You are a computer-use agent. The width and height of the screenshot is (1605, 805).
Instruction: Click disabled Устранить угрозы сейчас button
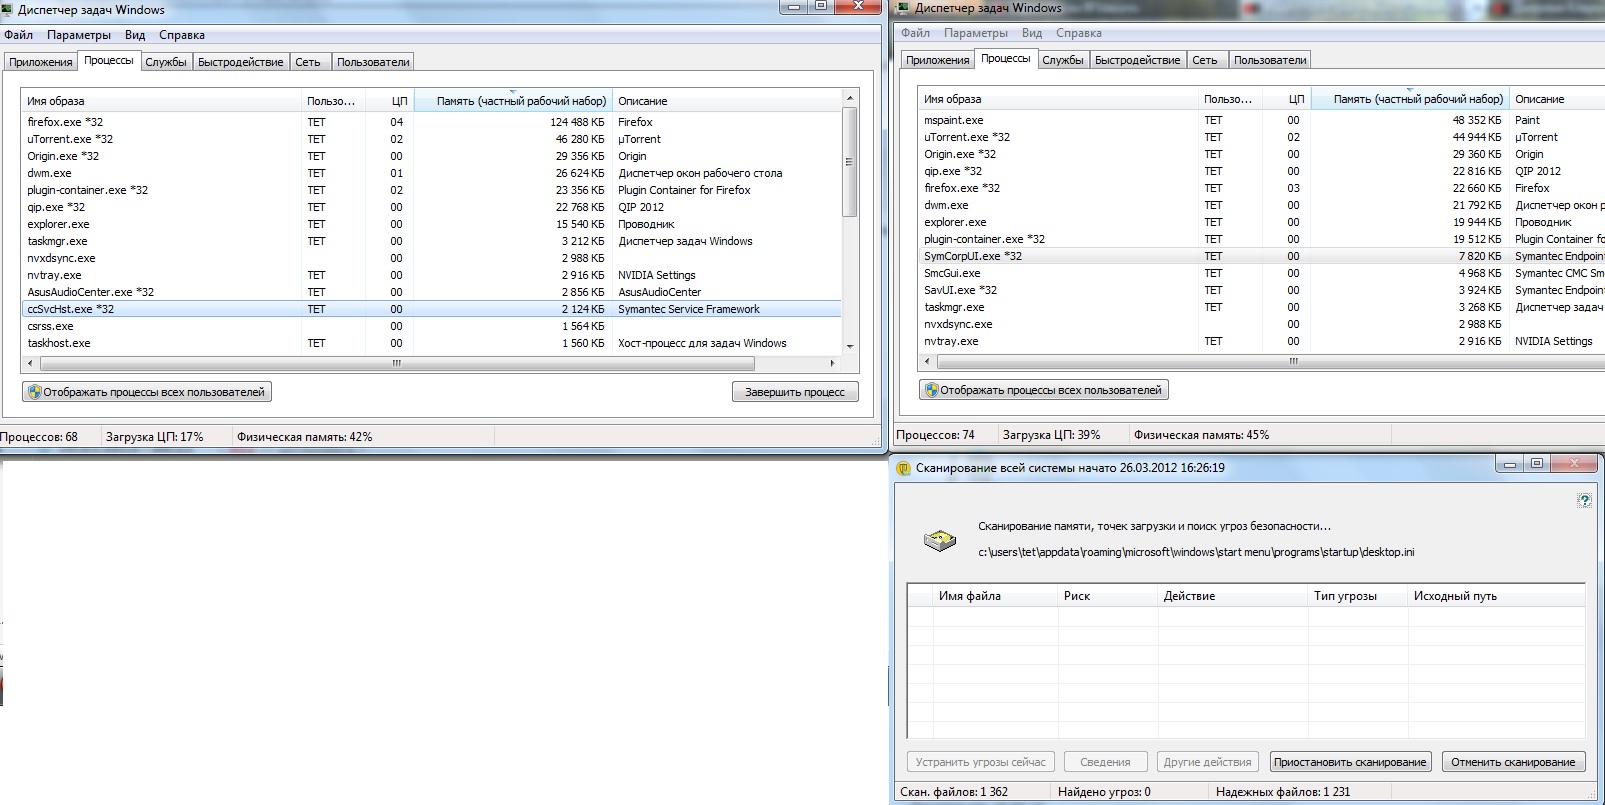tap(980, 762)
